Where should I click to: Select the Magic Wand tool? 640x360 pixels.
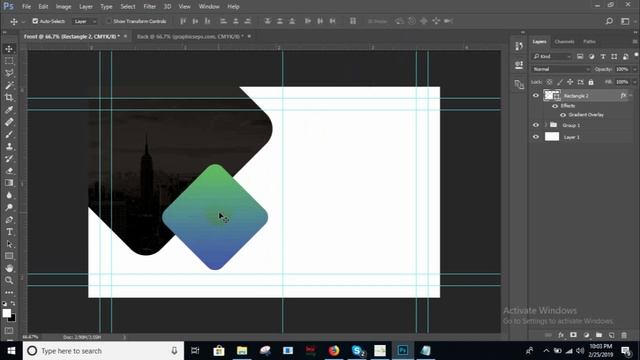tap(9, 86)
